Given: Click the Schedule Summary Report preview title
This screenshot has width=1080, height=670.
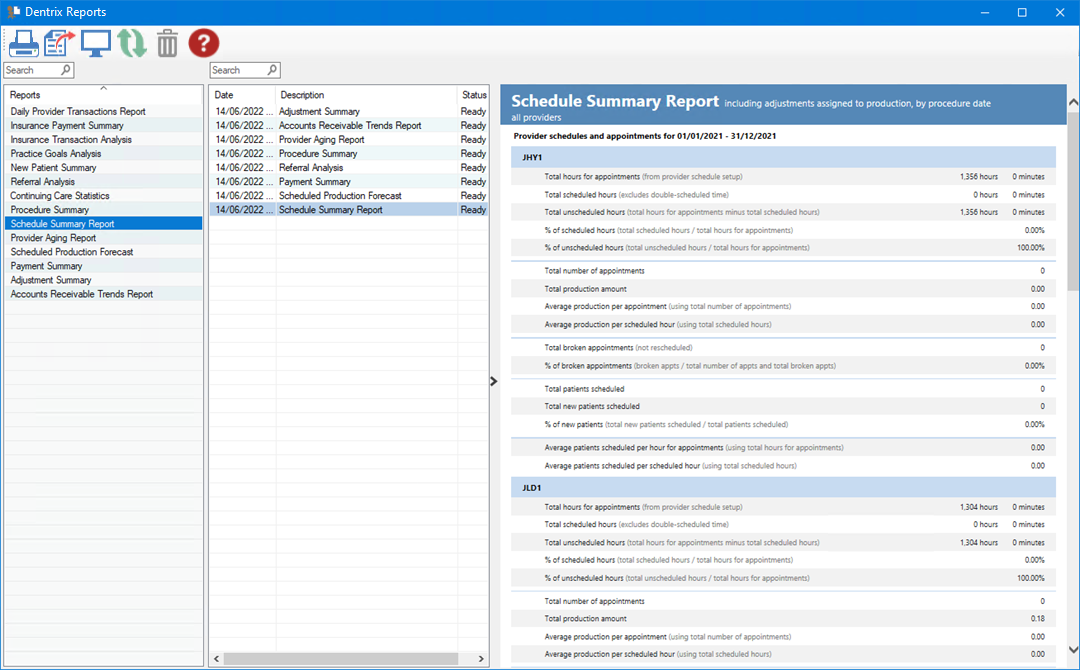Looking at the screenshot, I should [615, 101].
